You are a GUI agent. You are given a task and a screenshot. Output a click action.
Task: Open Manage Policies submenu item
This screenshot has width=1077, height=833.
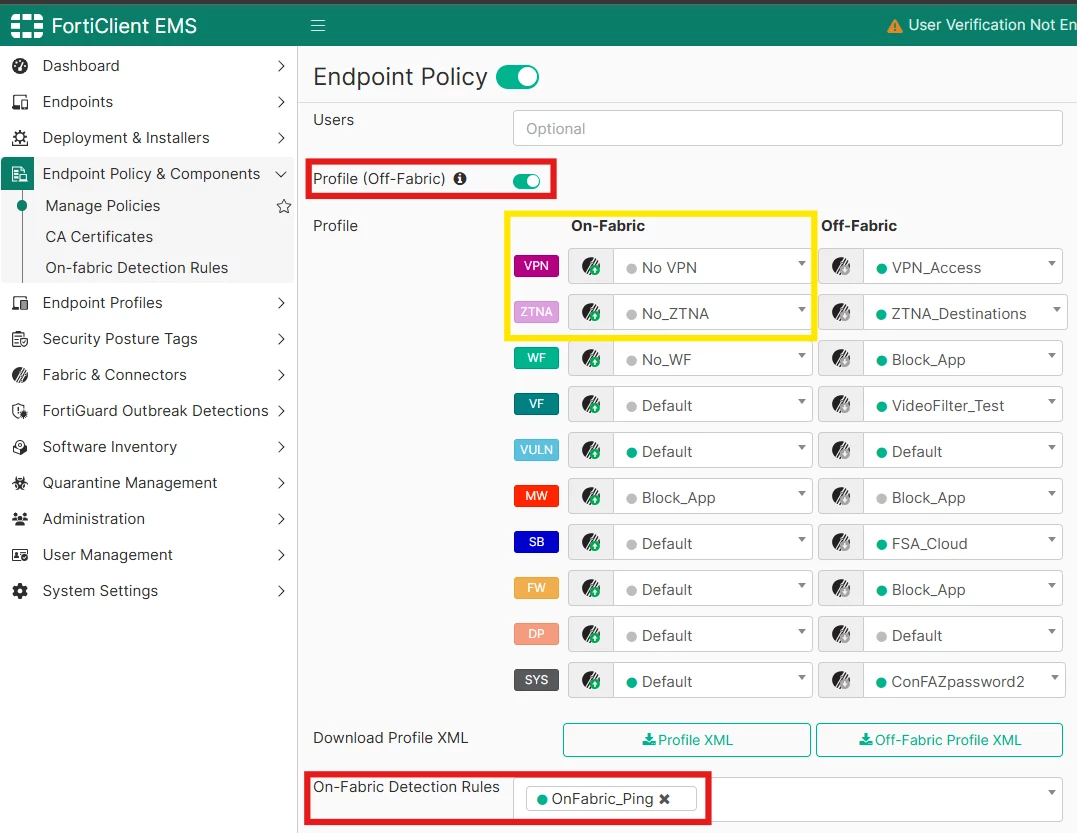click(102, 206)
